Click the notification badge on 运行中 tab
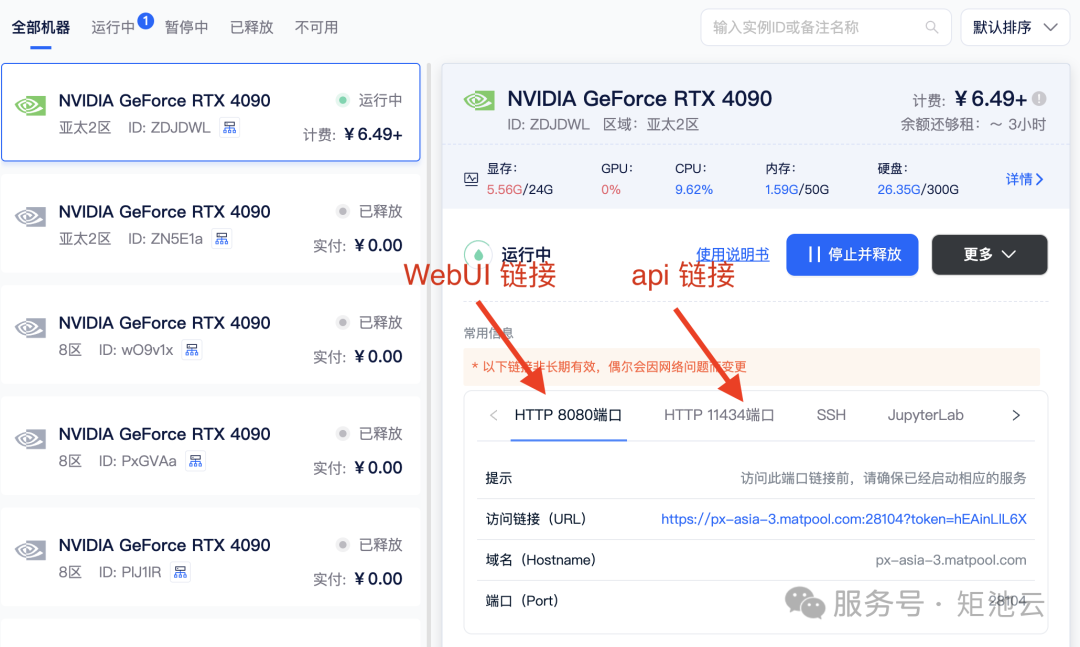Screen dimensions: 1080x647 pyautogui.click(x=145, y=21)
